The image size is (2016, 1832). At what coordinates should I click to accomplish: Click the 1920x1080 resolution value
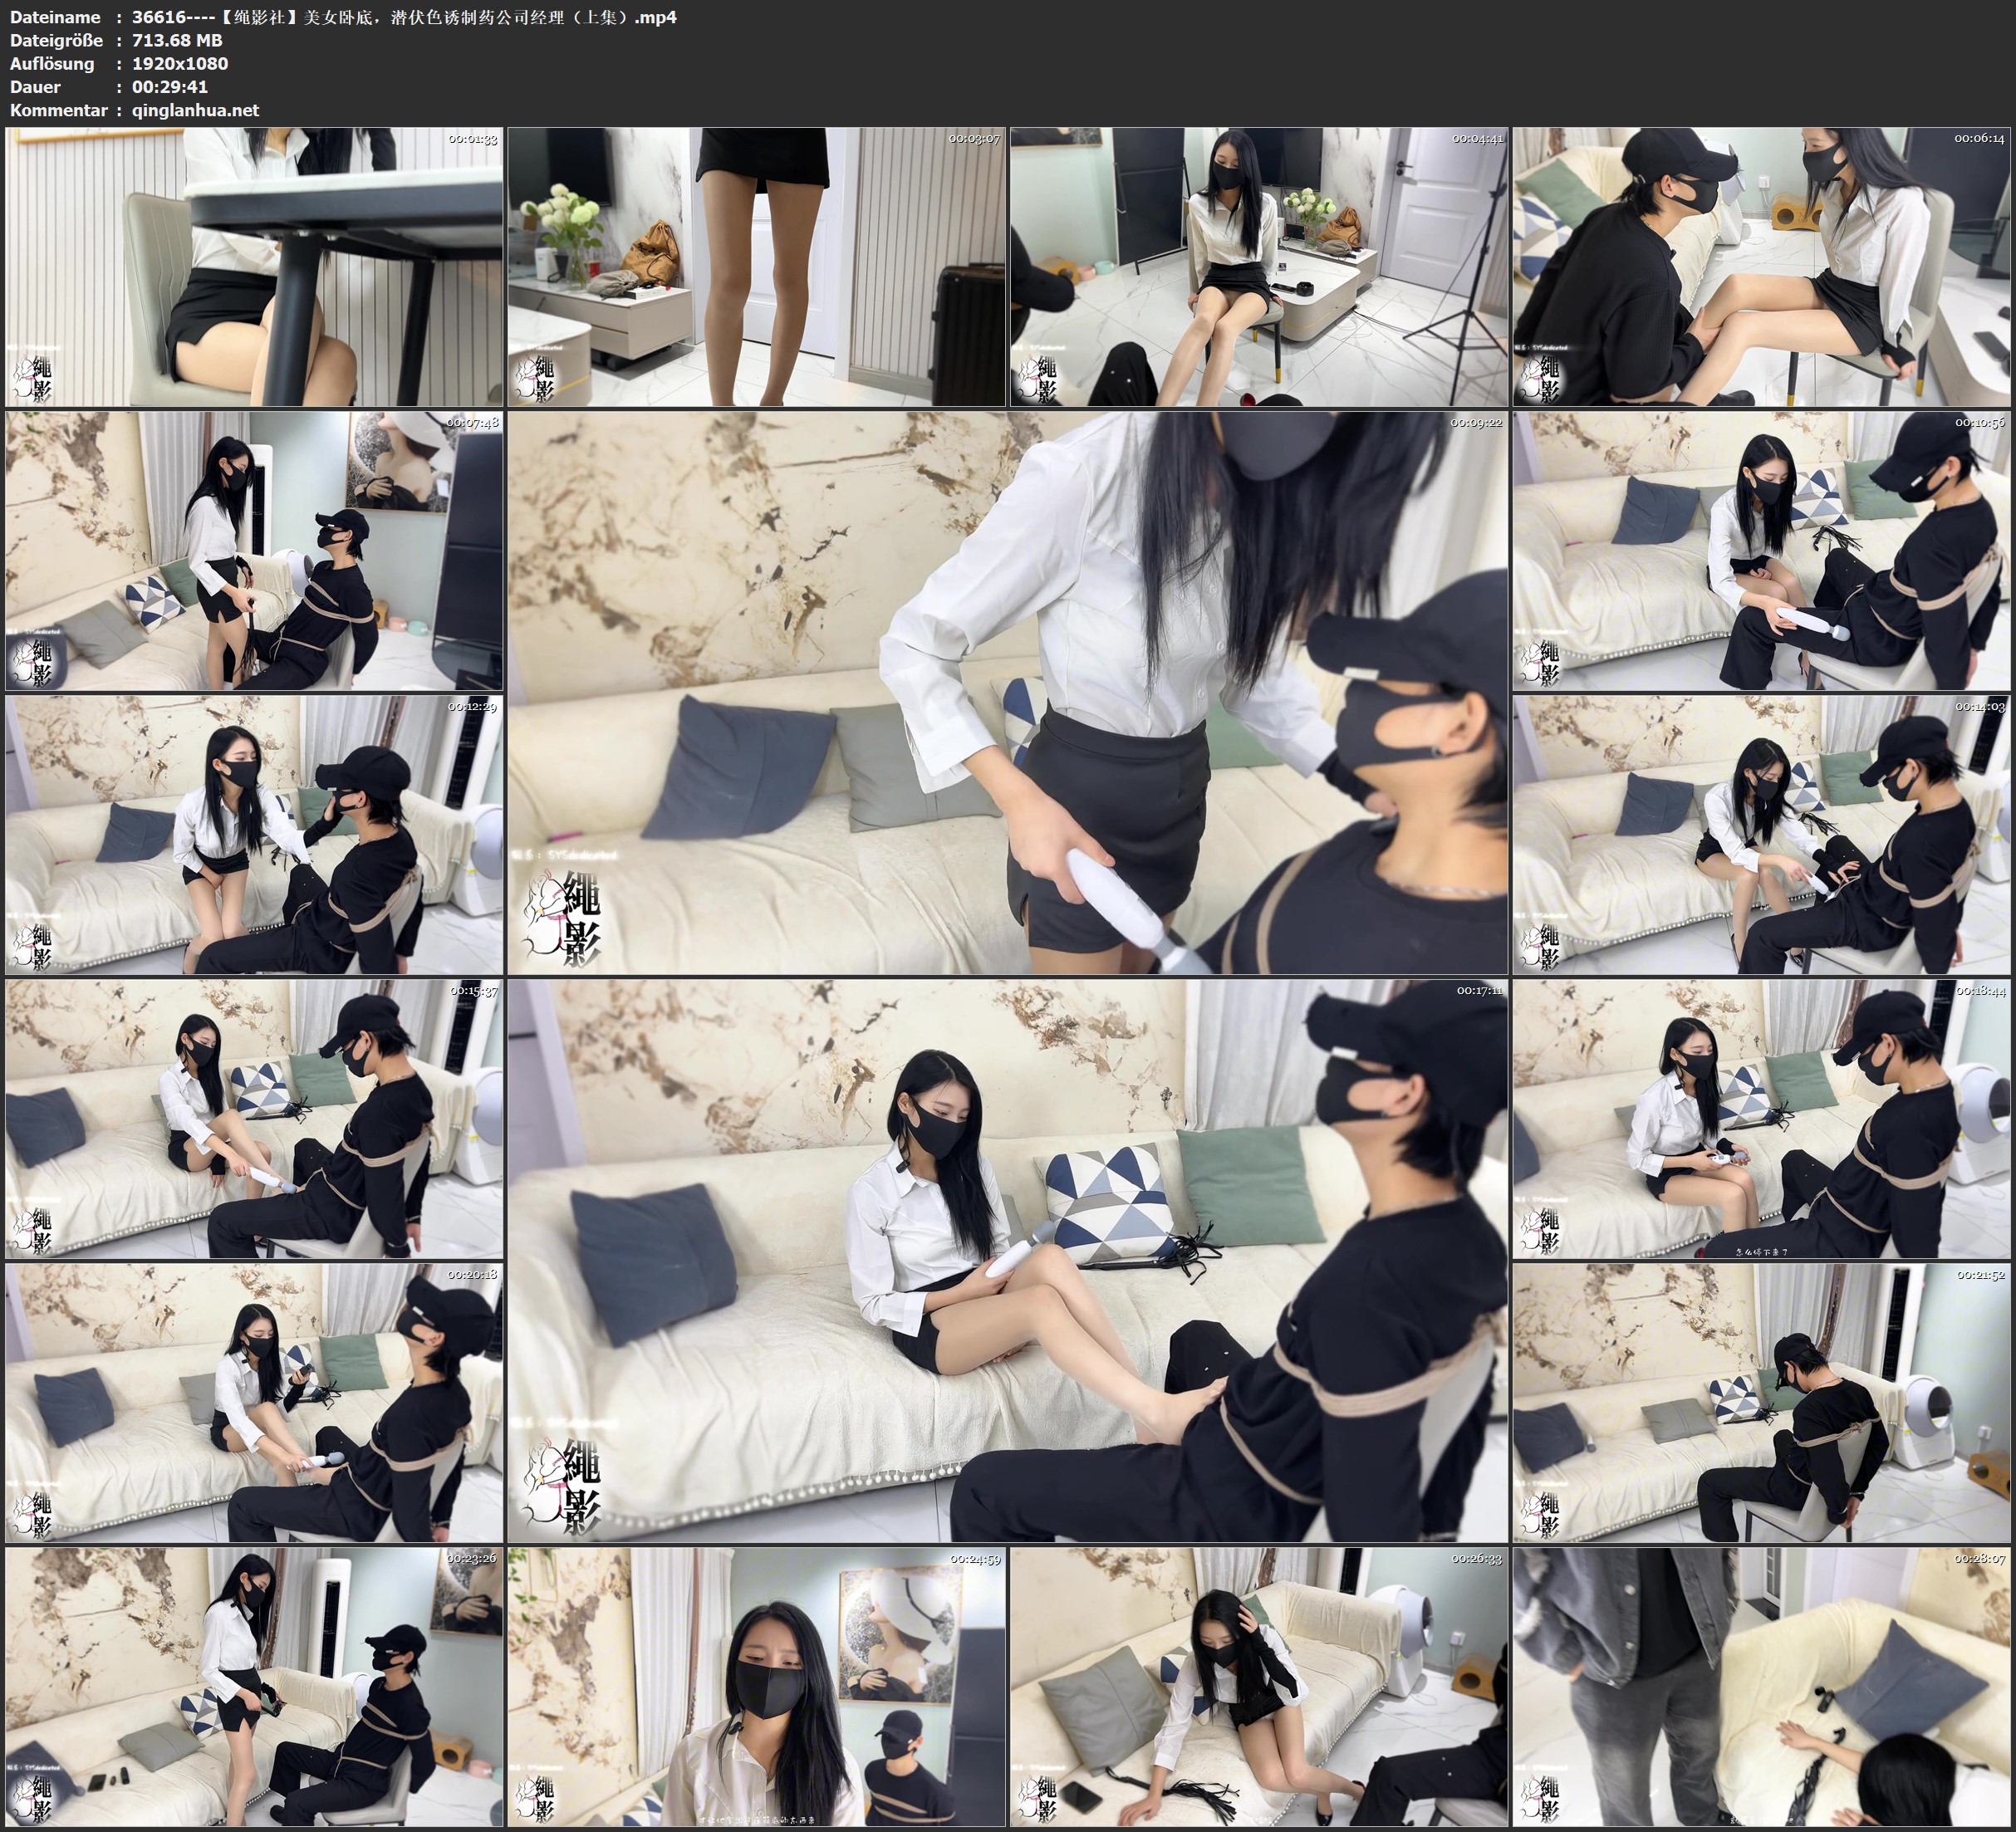180,63
